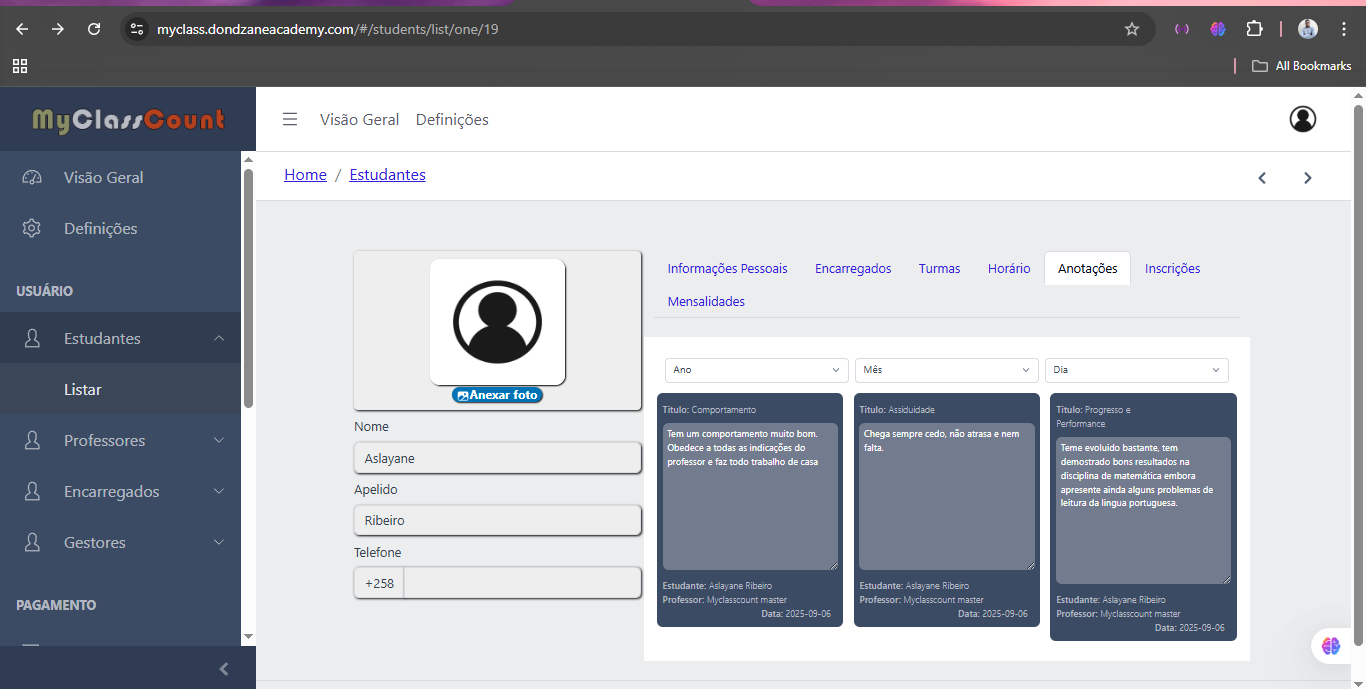The width and height of the screenshot is (1366, 689).
Task: Open the user profile avatar icon
Action: (1302, 119)
